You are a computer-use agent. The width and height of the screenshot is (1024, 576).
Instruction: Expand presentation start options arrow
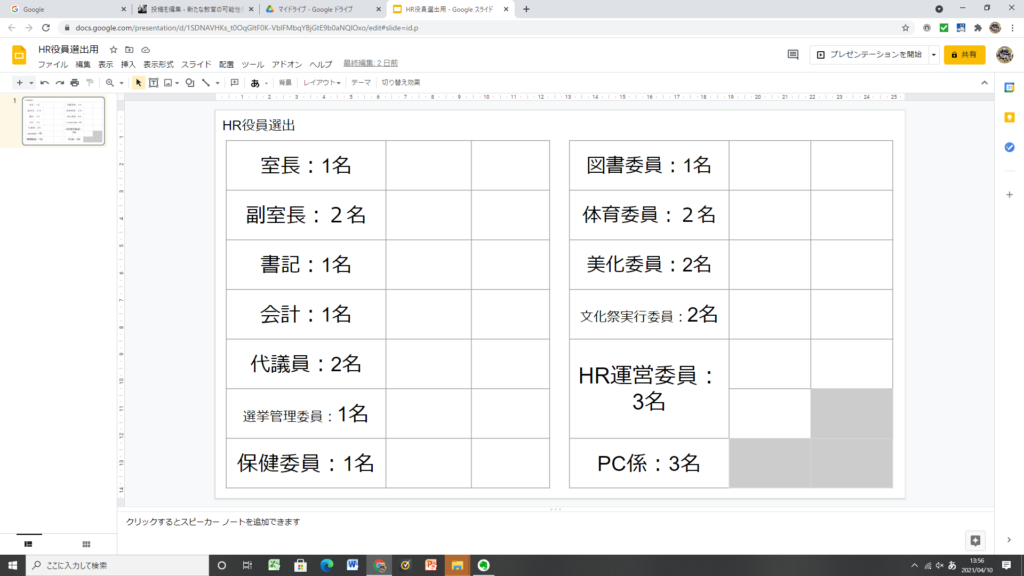pos(934,55)
